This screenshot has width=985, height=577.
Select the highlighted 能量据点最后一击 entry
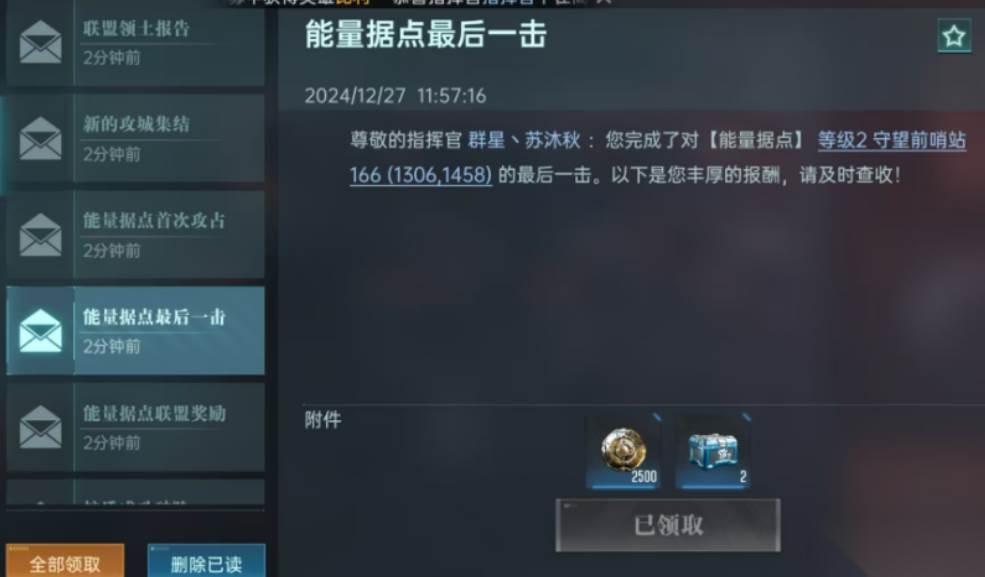point(135,331)
